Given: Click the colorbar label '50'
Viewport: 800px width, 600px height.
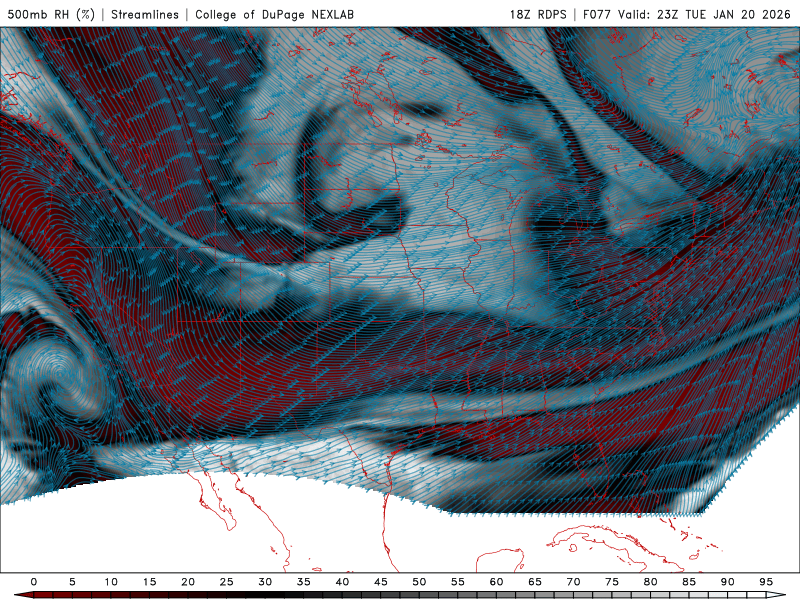Looking at the screenshot, I should [x=419, y=582].
